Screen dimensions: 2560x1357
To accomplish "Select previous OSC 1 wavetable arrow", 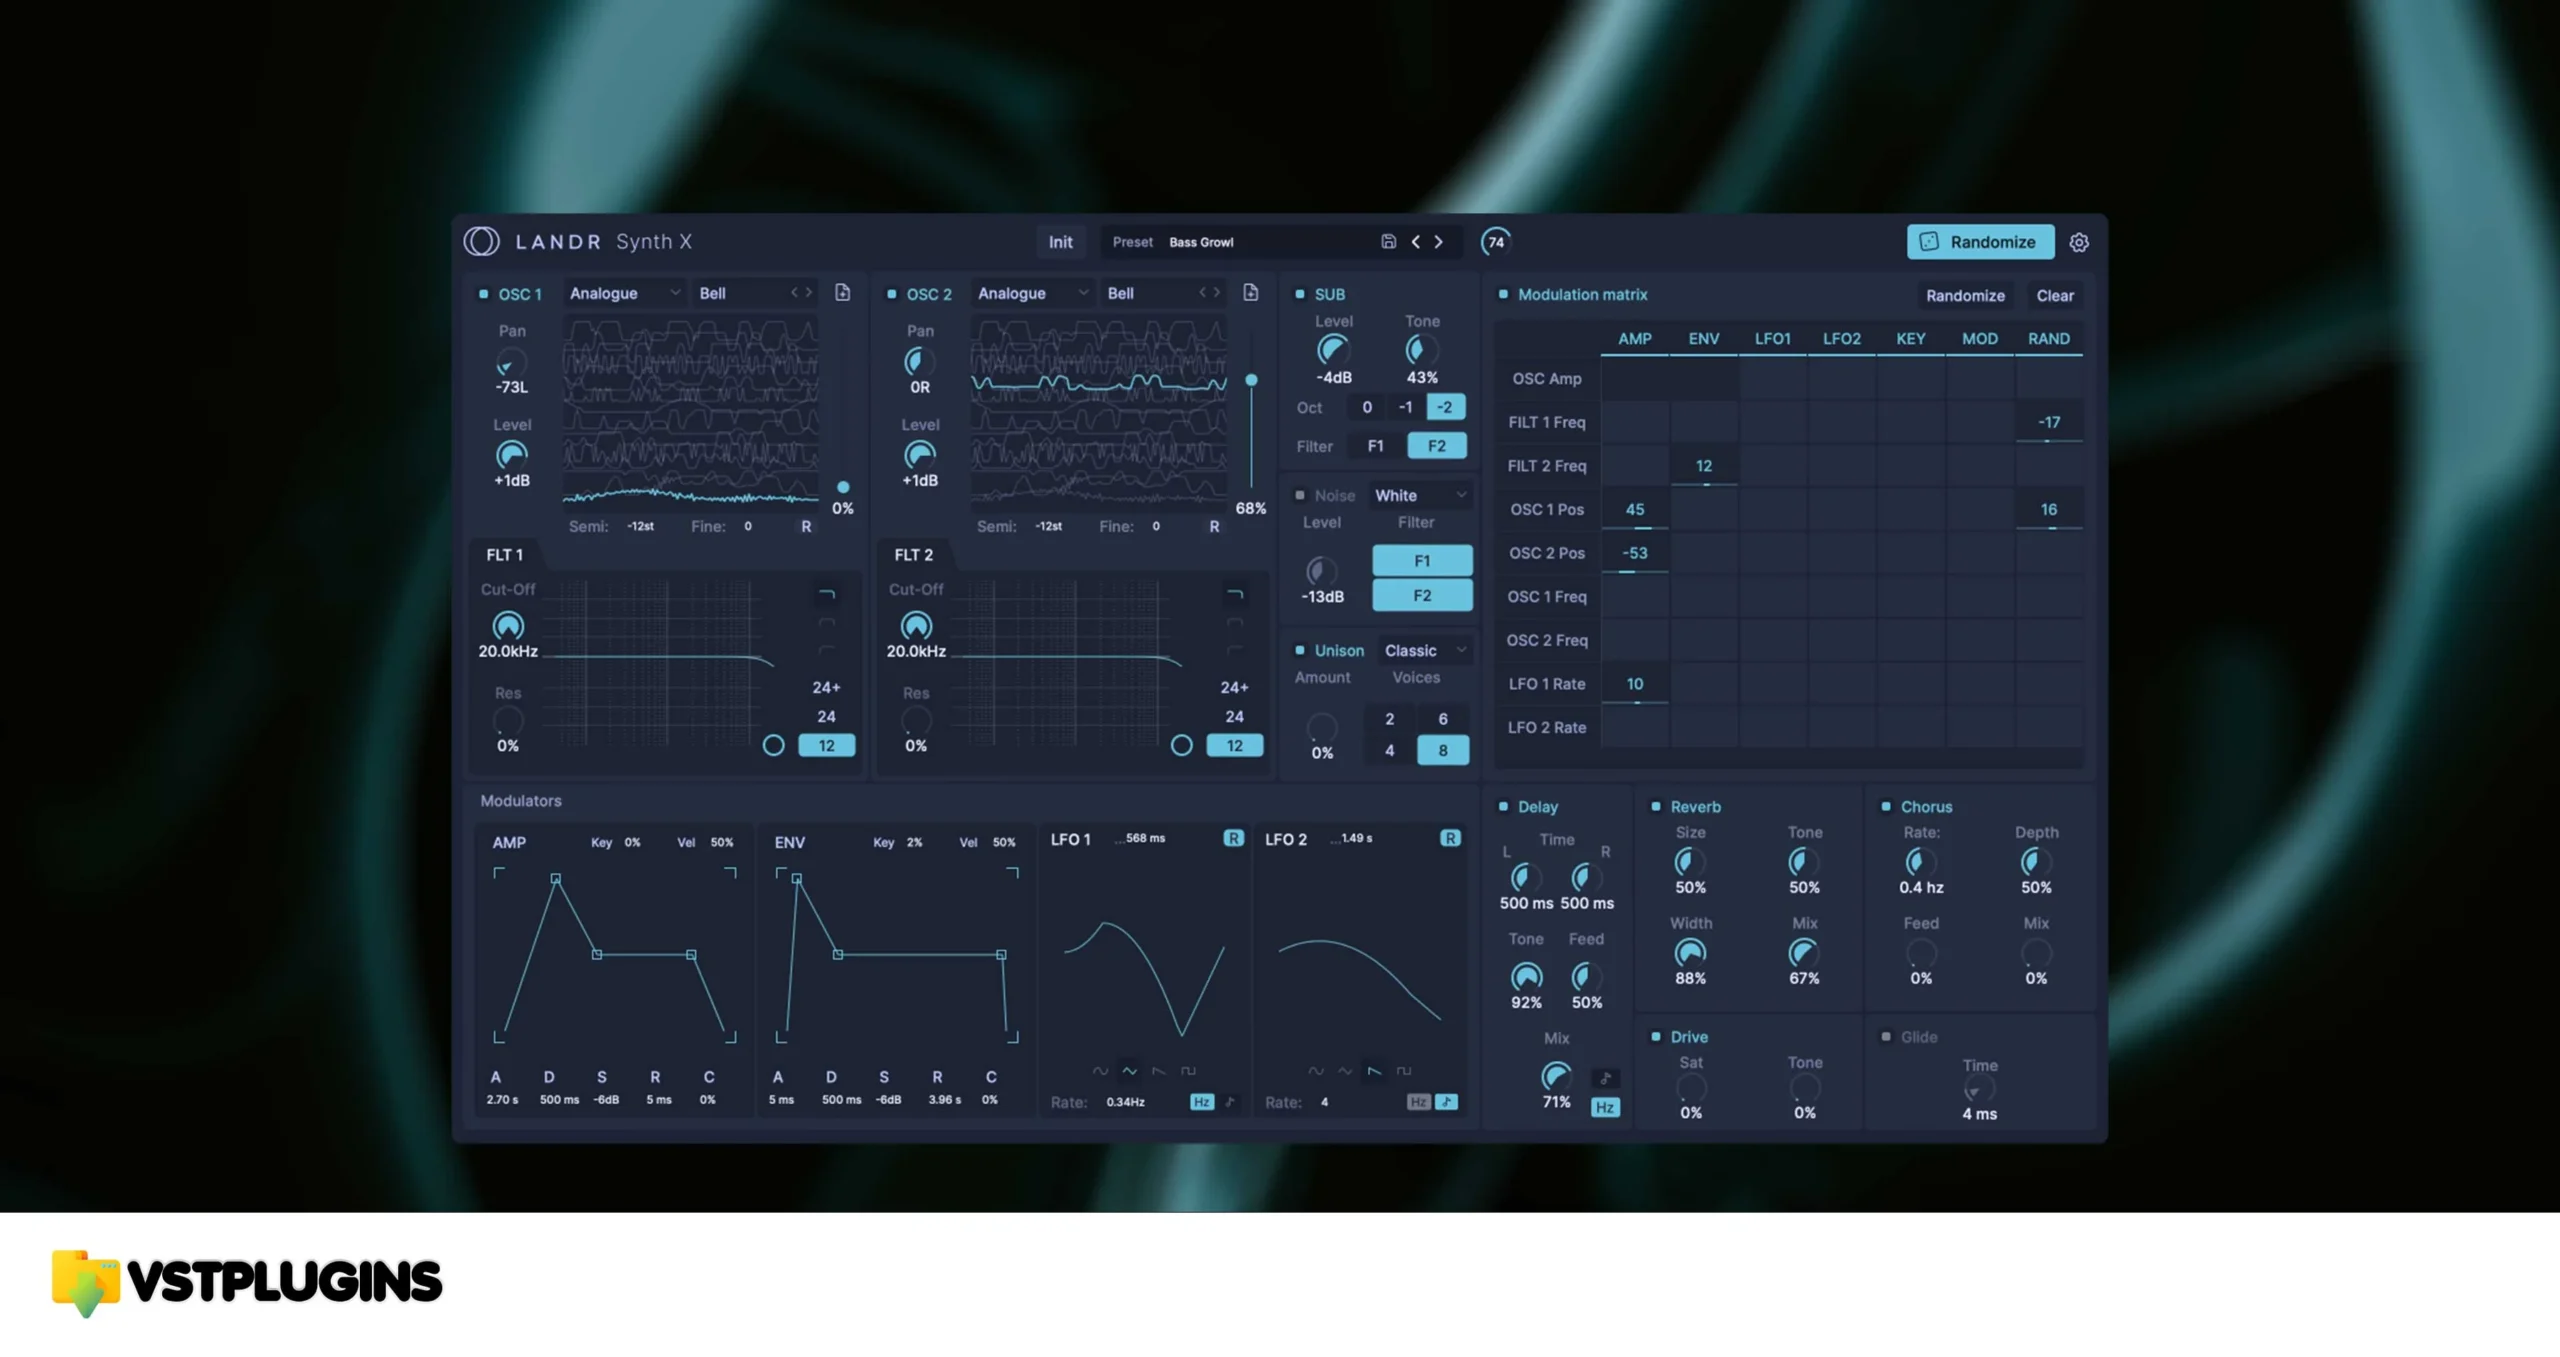I will pos(795,293).
